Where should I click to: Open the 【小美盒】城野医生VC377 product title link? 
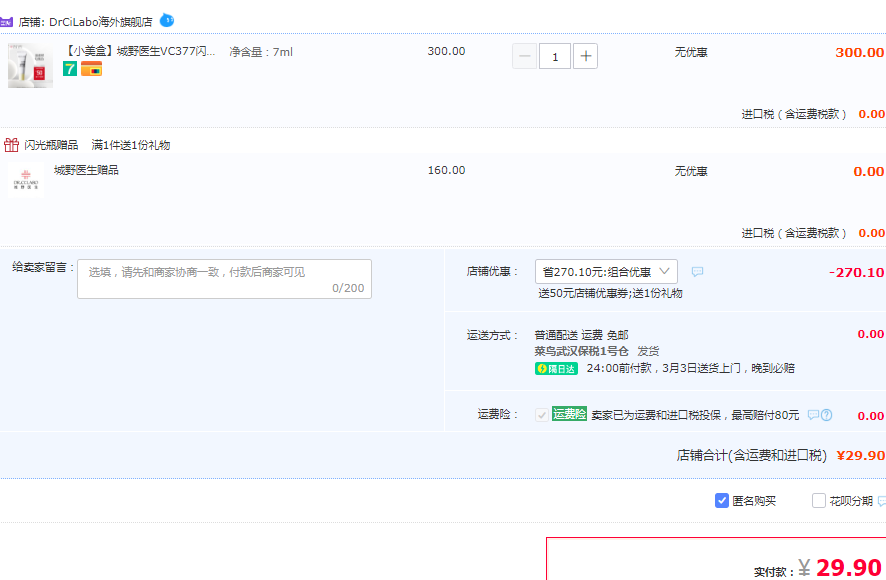point(139,51)
